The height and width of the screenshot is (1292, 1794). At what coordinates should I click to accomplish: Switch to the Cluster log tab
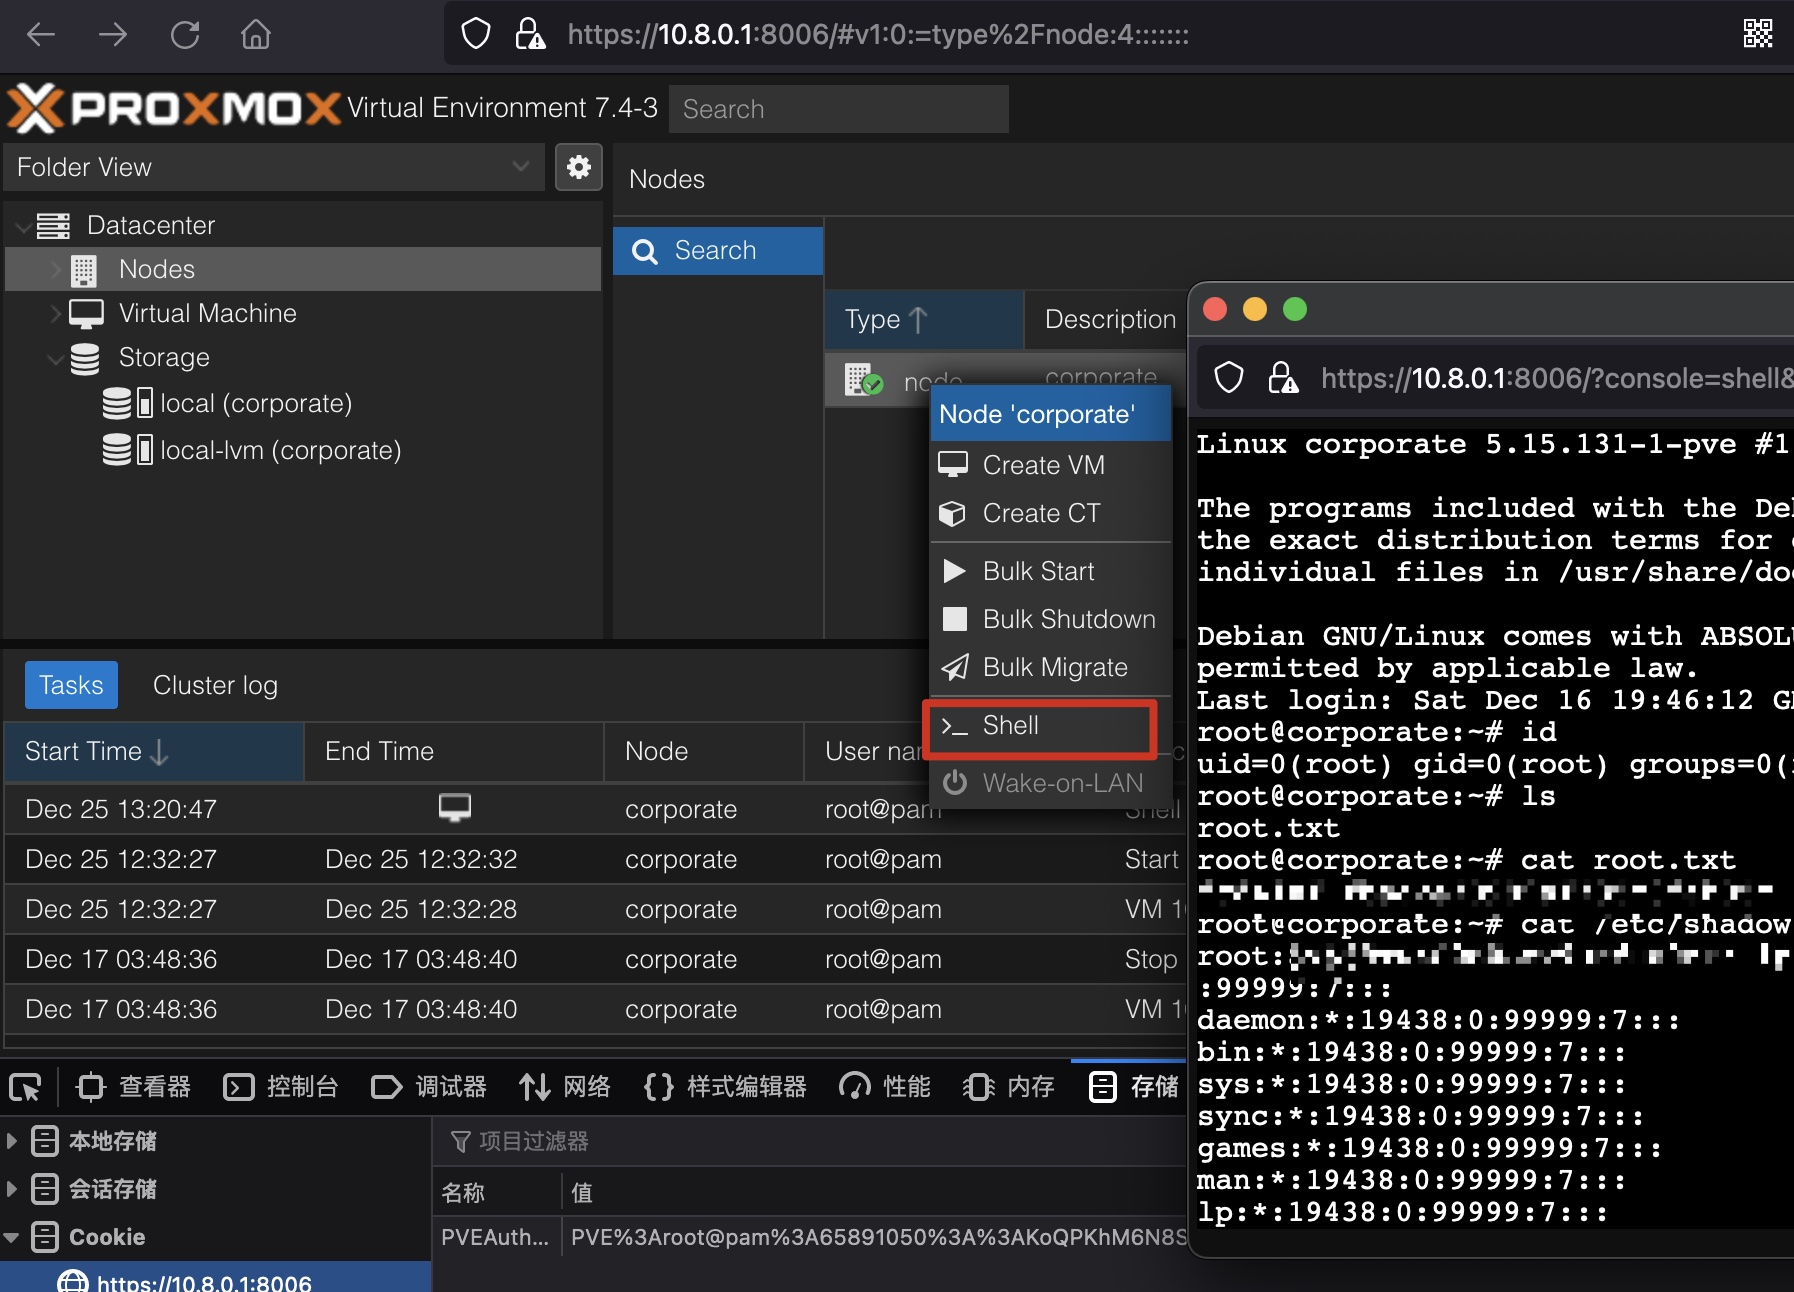215,685
